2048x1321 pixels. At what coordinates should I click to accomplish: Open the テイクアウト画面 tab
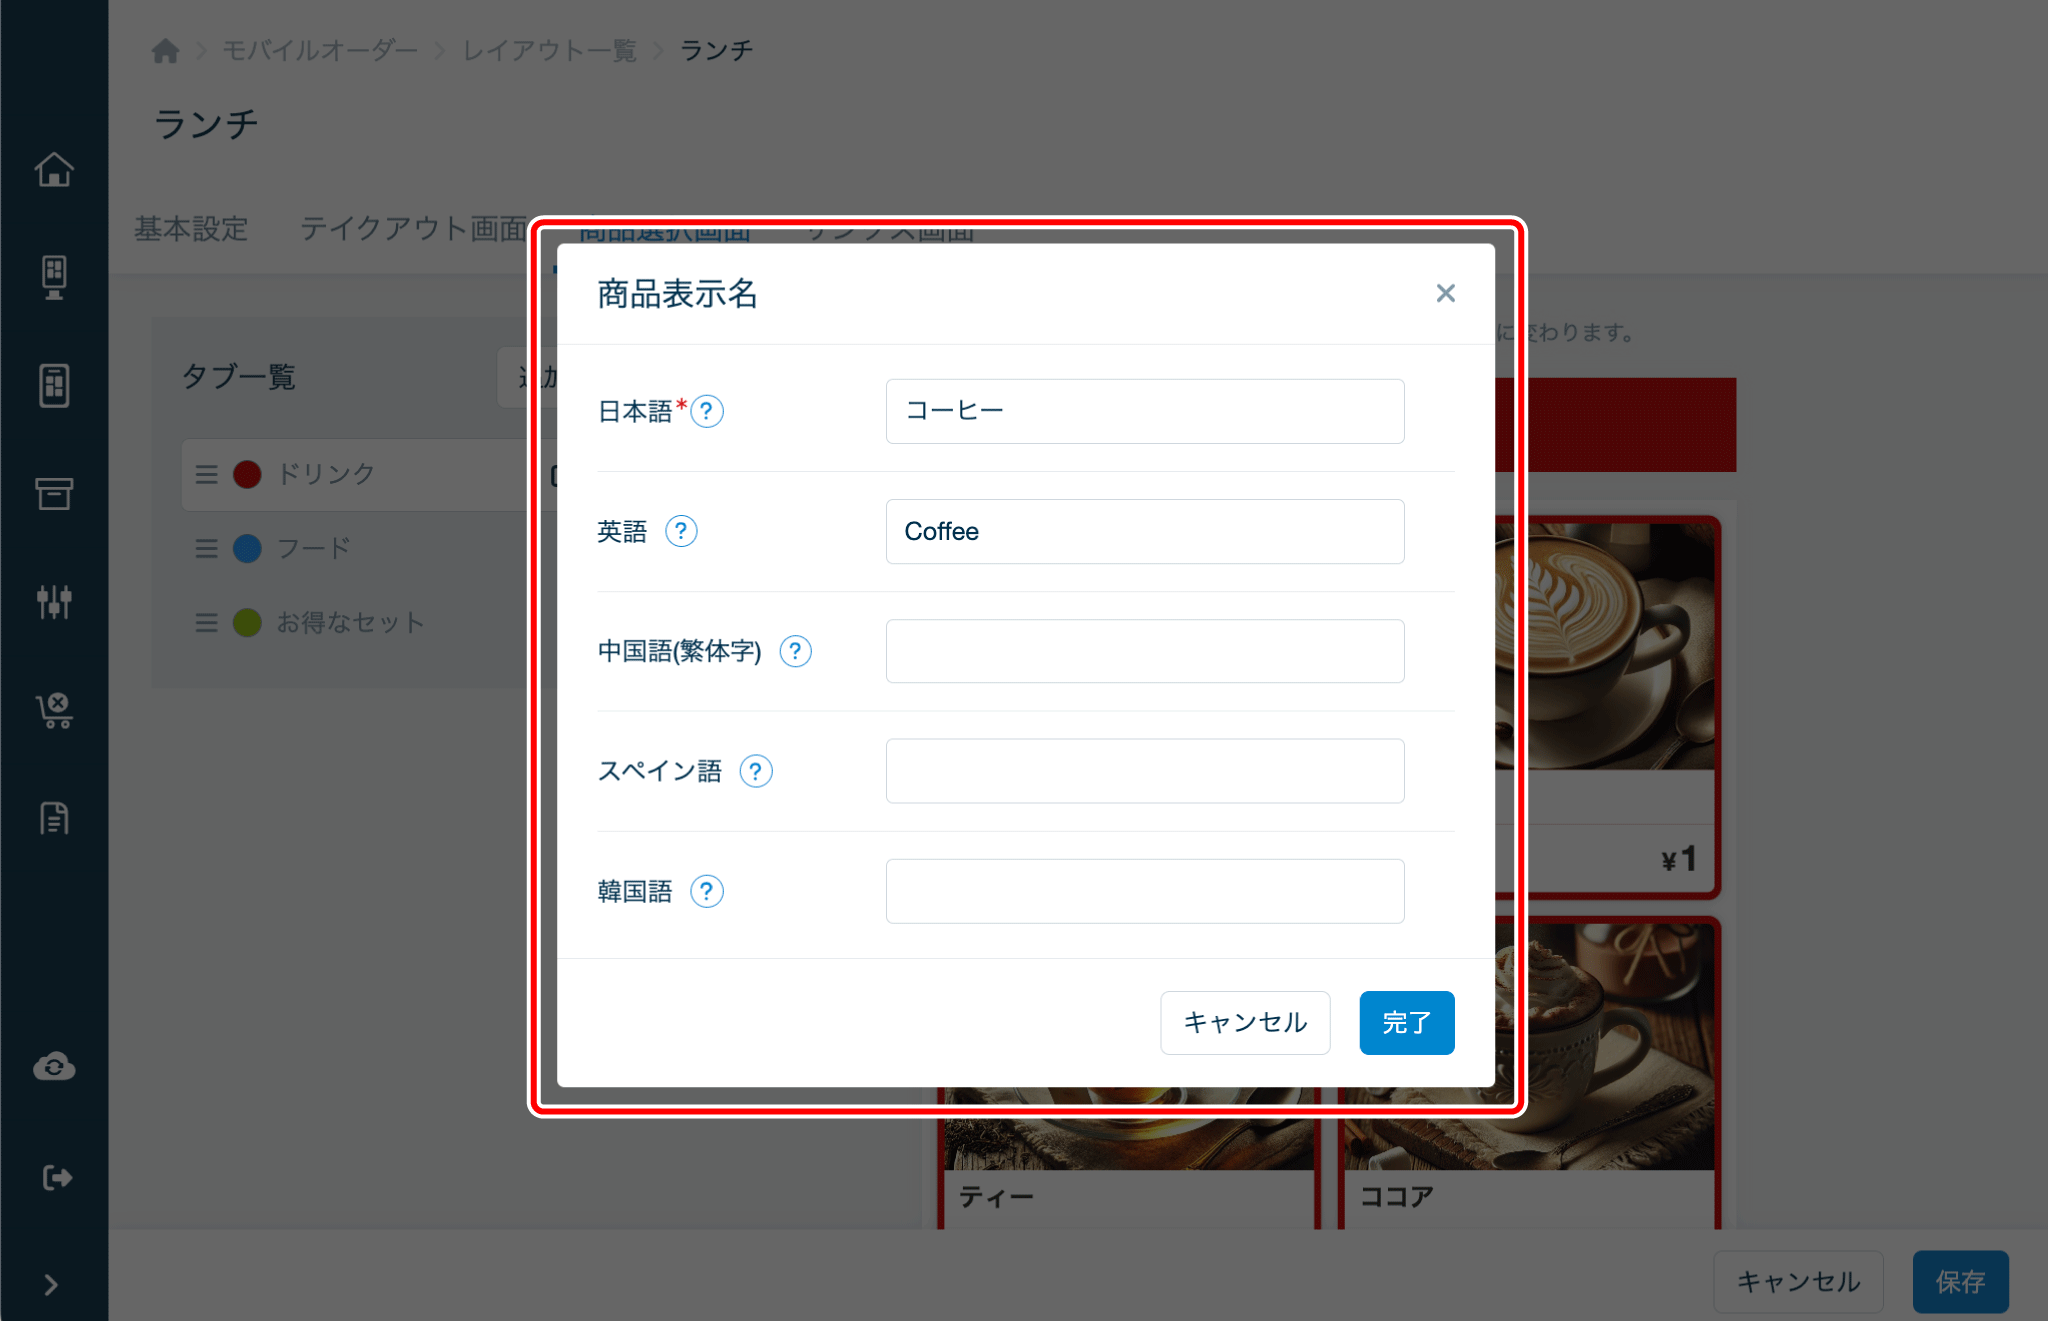coord(413,229)
